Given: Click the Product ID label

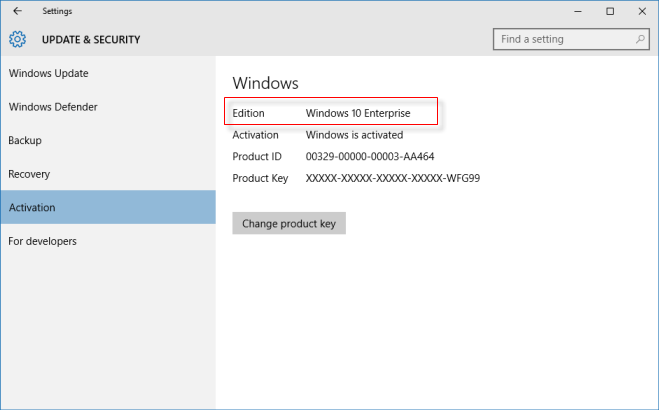Looking at the screenshot, I should click(257, 156).
